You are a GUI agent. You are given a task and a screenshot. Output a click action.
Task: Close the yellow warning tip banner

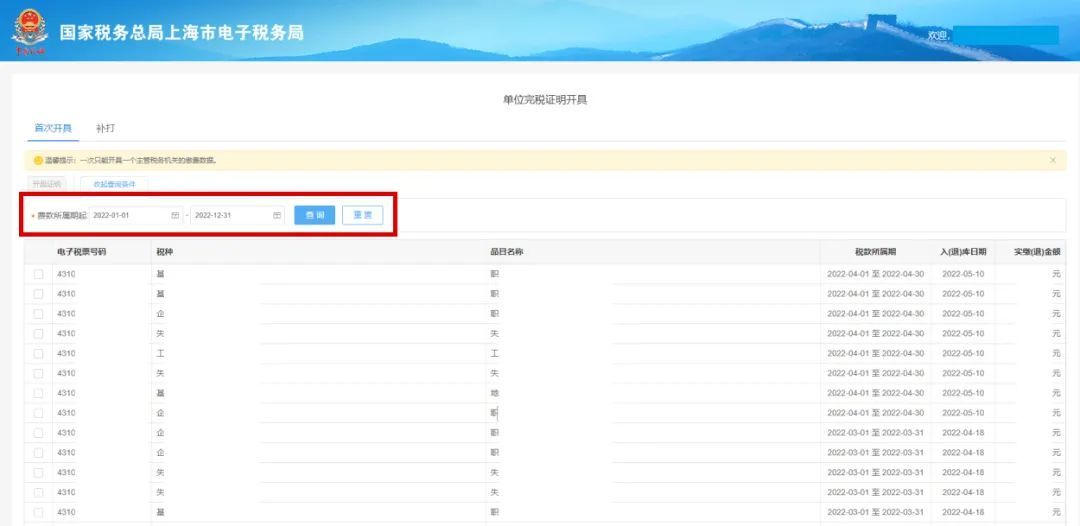(x=1052, y=160)
